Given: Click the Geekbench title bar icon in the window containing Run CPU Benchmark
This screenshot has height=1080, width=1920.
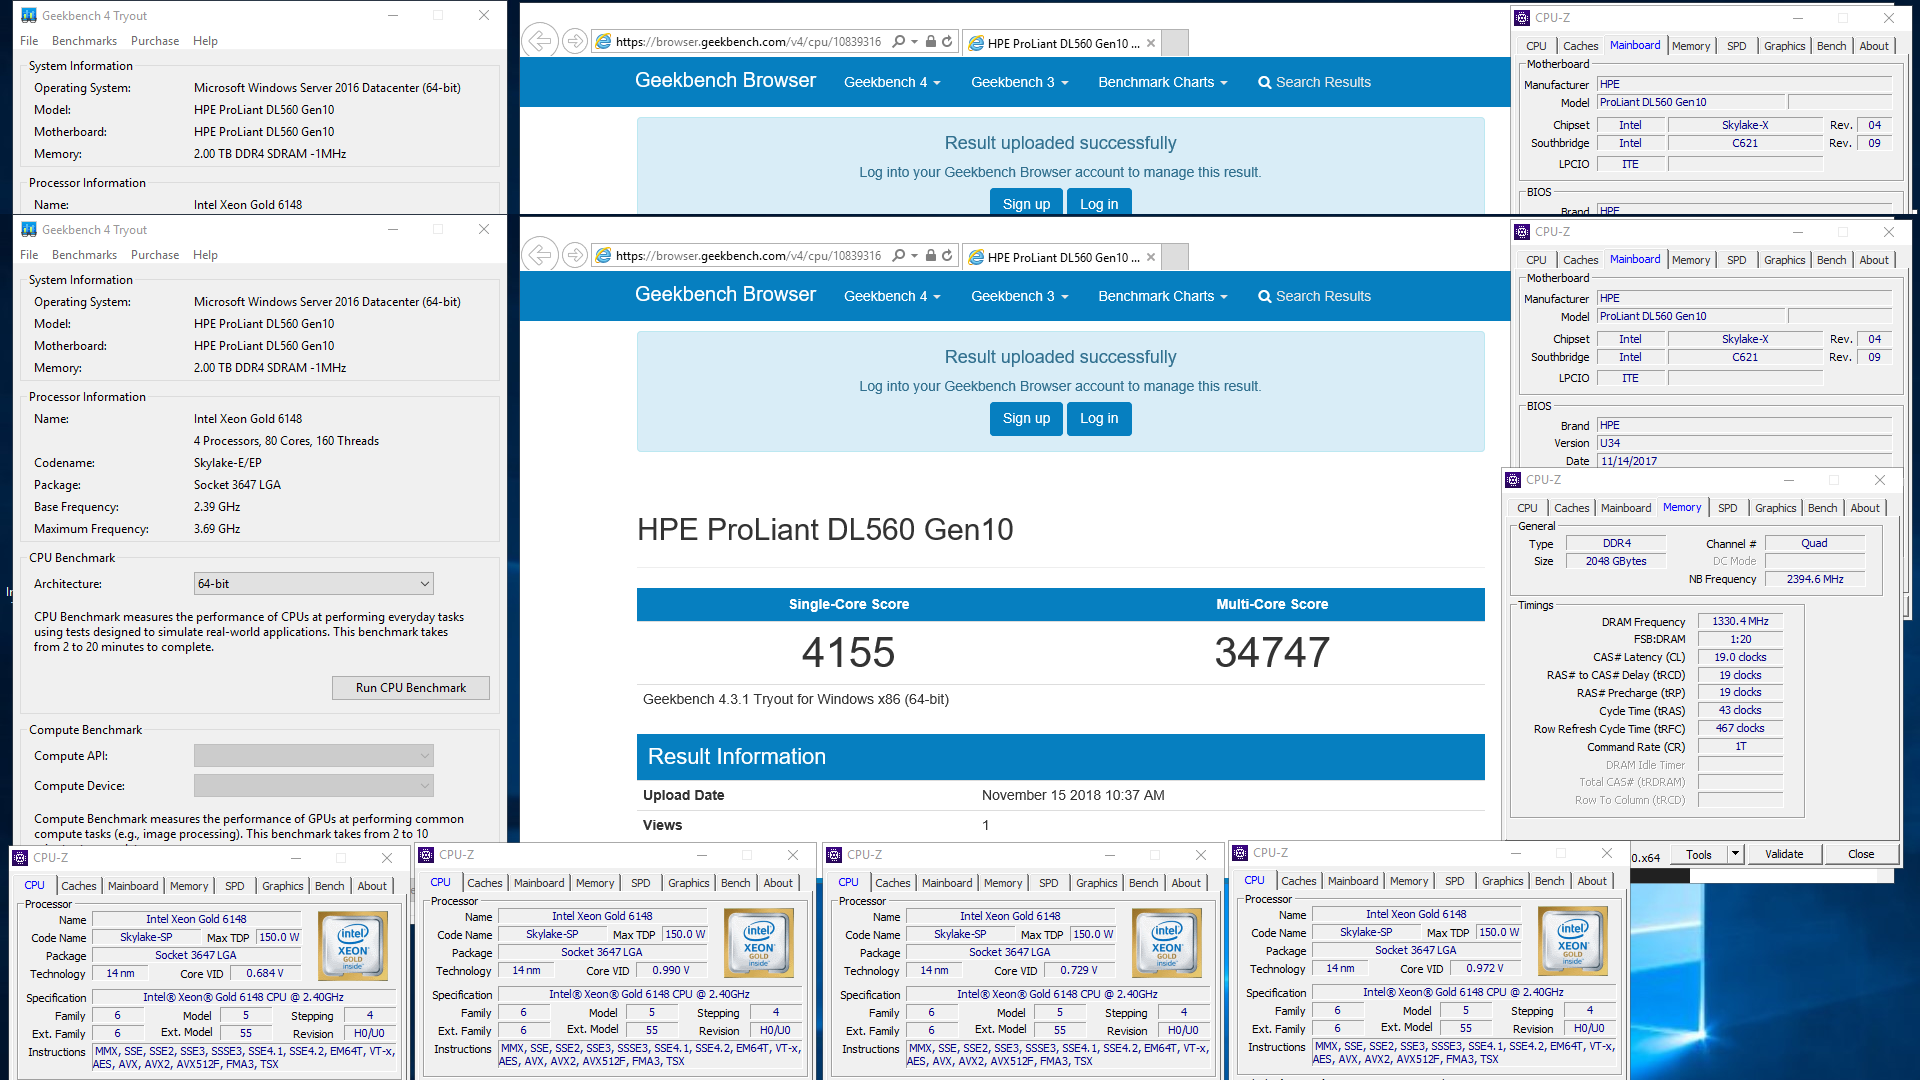Looking at the screenshot, I should [x=29, y=230].
